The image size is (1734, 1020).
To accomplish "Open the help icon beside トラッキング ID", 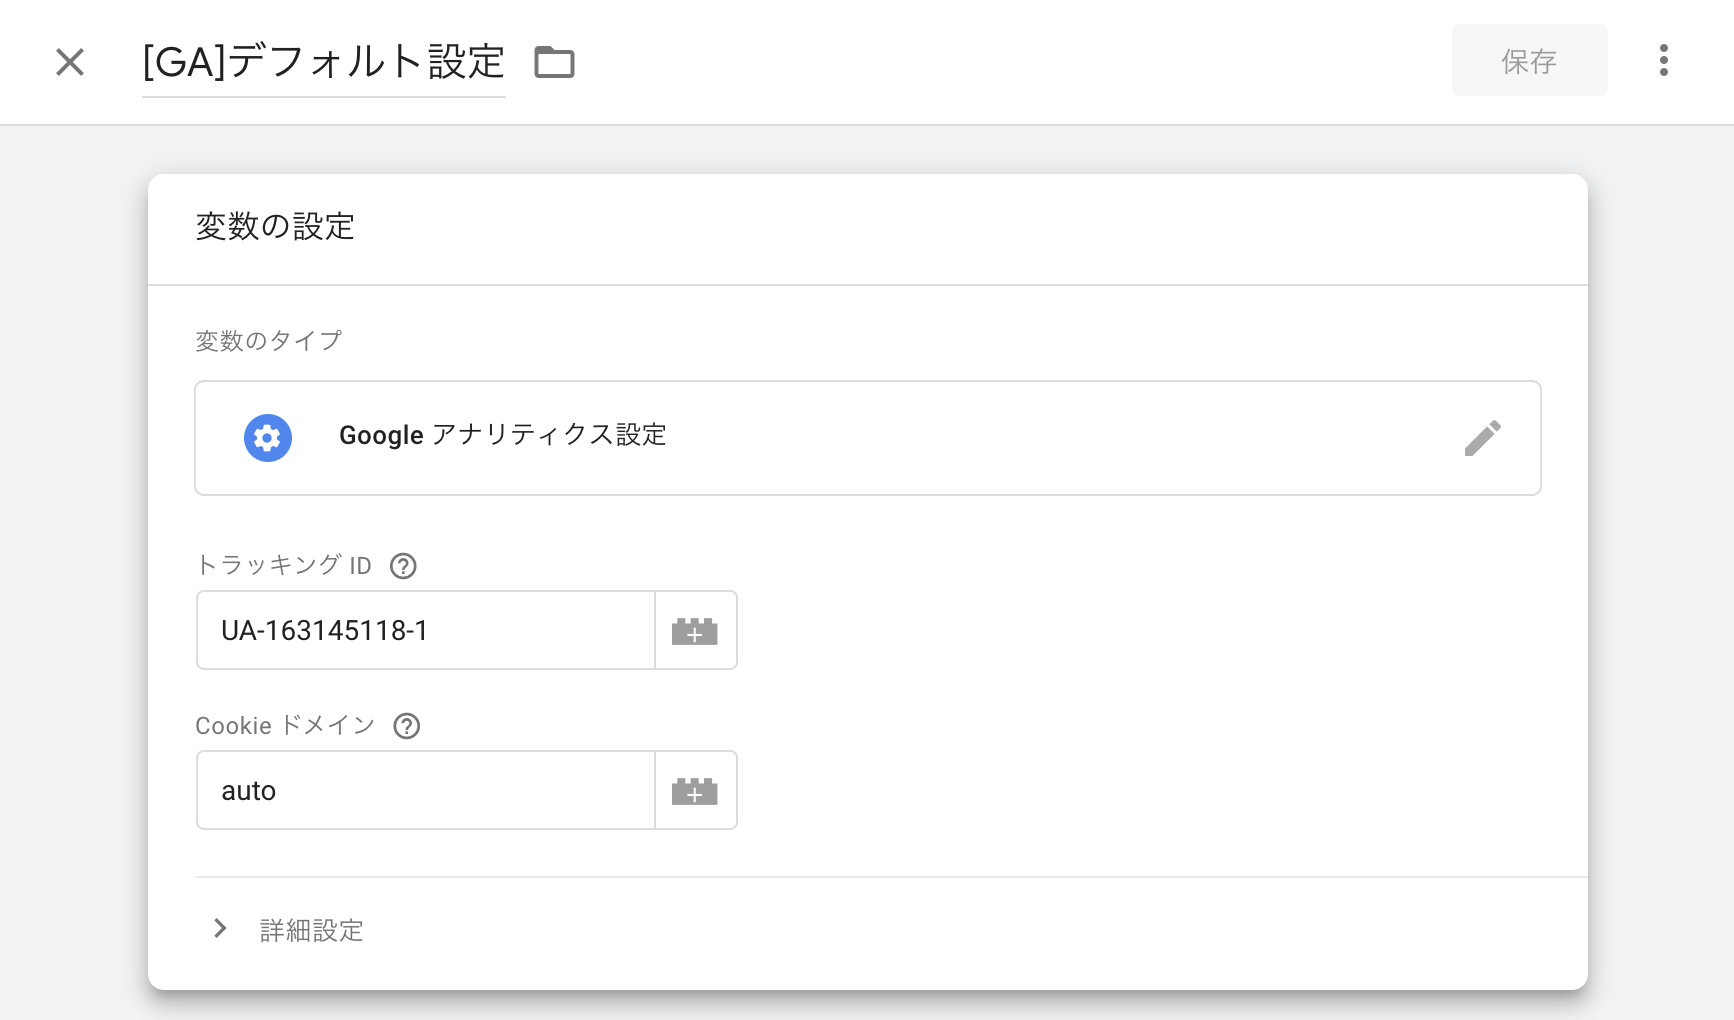I will click(403, 566).
